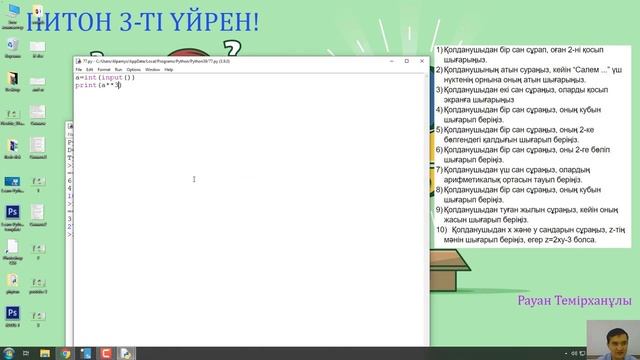Click the code line 'print(a**3'

click(x=98, y=85)
